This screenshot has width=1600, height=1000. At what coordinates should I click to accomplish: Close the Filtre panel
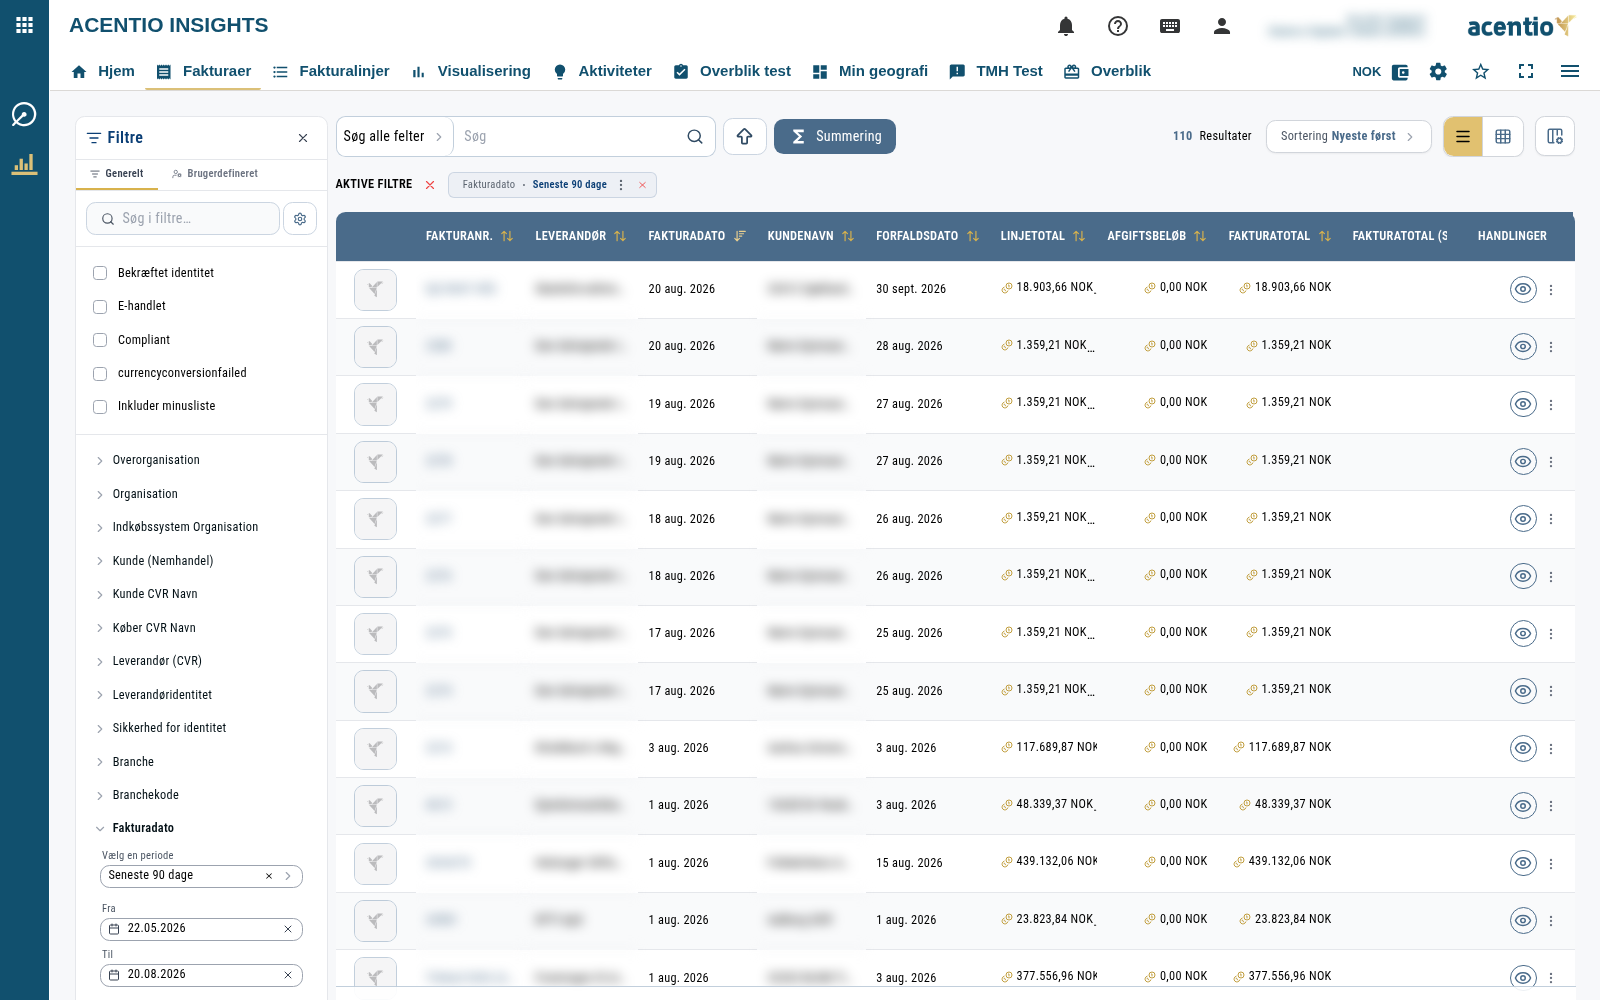(x=303, y=138)
